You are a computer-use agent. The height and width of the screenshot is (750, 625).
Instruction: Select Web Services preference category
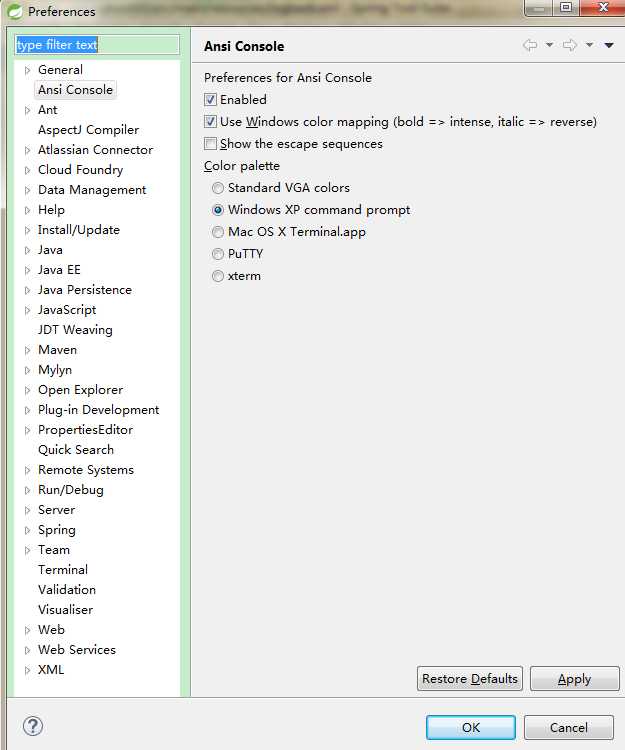point(77,650)
